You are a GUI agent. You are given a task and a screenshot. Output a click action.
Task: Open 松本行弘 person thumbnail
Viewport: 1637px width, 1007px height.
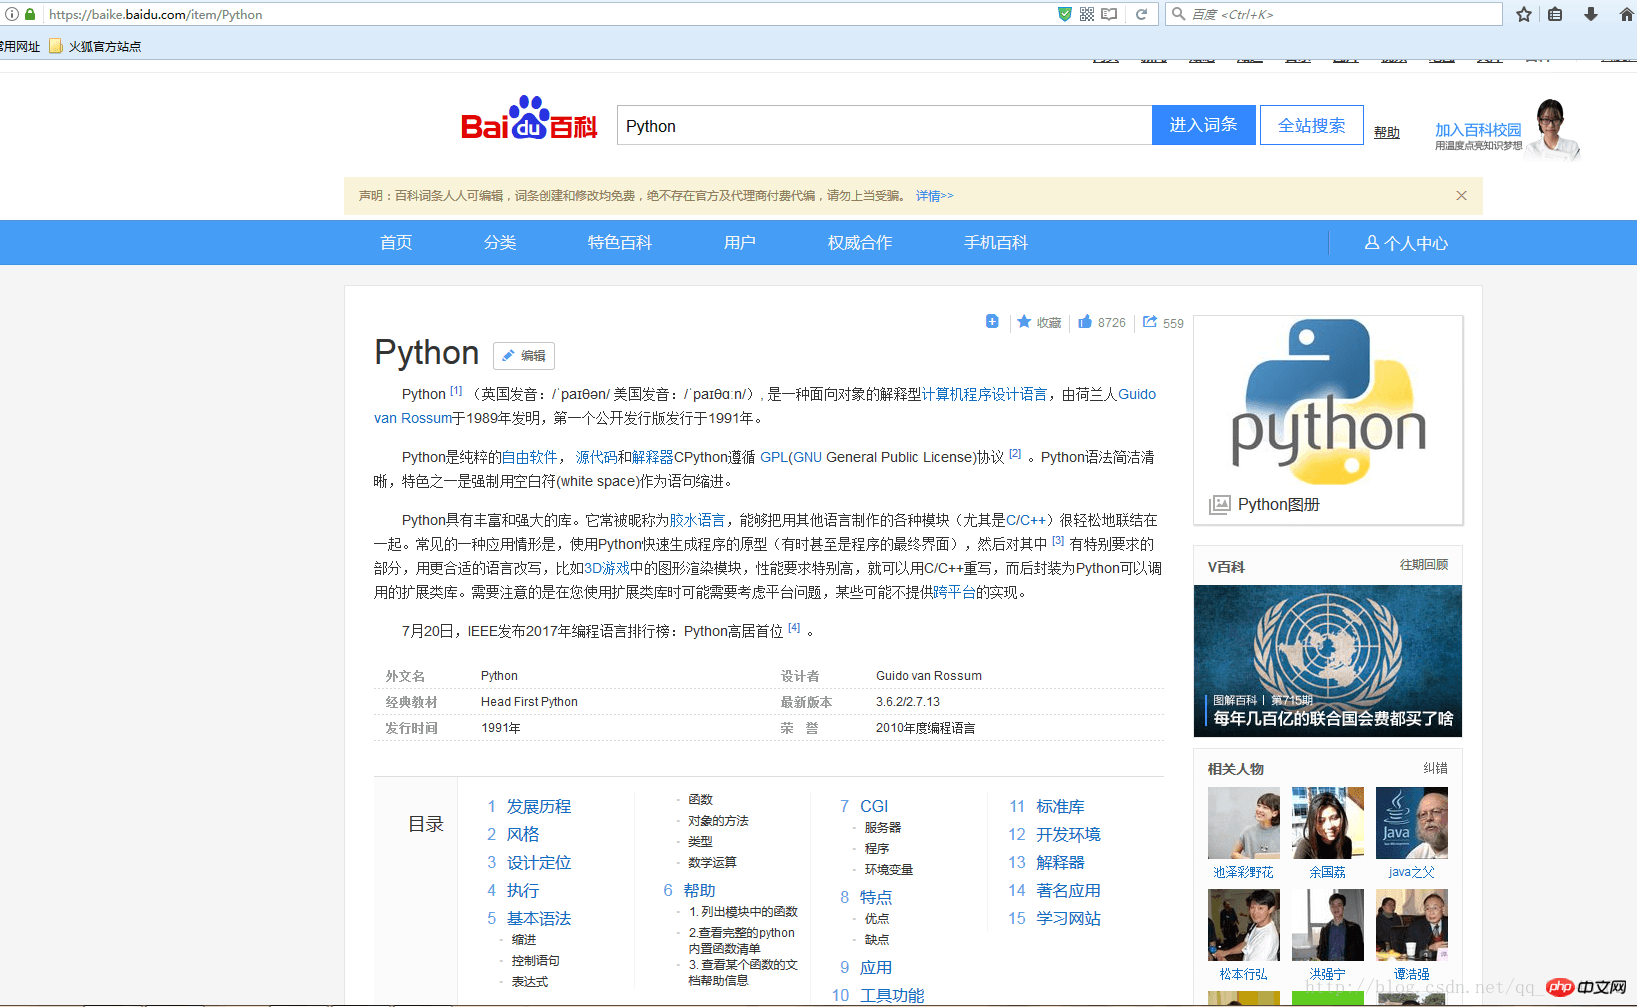tap(1244, 925)
